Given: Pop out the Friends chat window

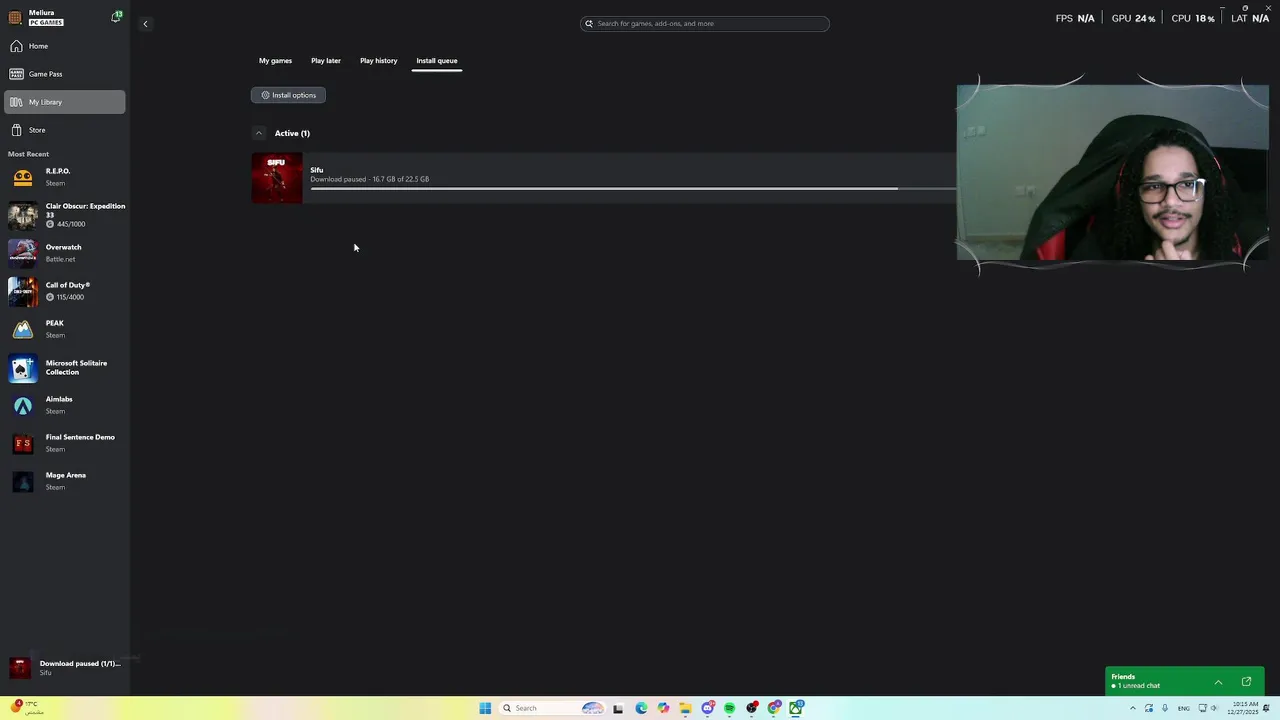Looking at the screenshot, I should [1246, 682].
